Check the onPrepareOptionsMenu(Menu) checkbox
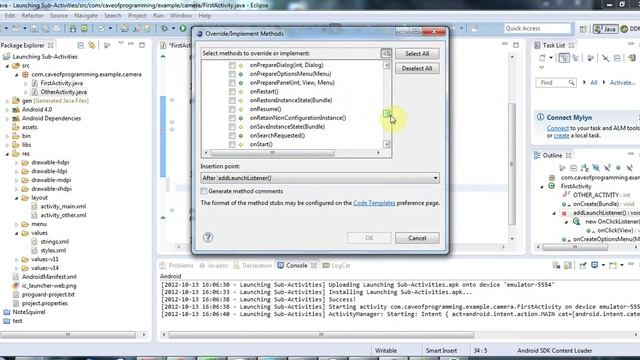This screenshot has width=640, height=360. [x=232, y=74]
